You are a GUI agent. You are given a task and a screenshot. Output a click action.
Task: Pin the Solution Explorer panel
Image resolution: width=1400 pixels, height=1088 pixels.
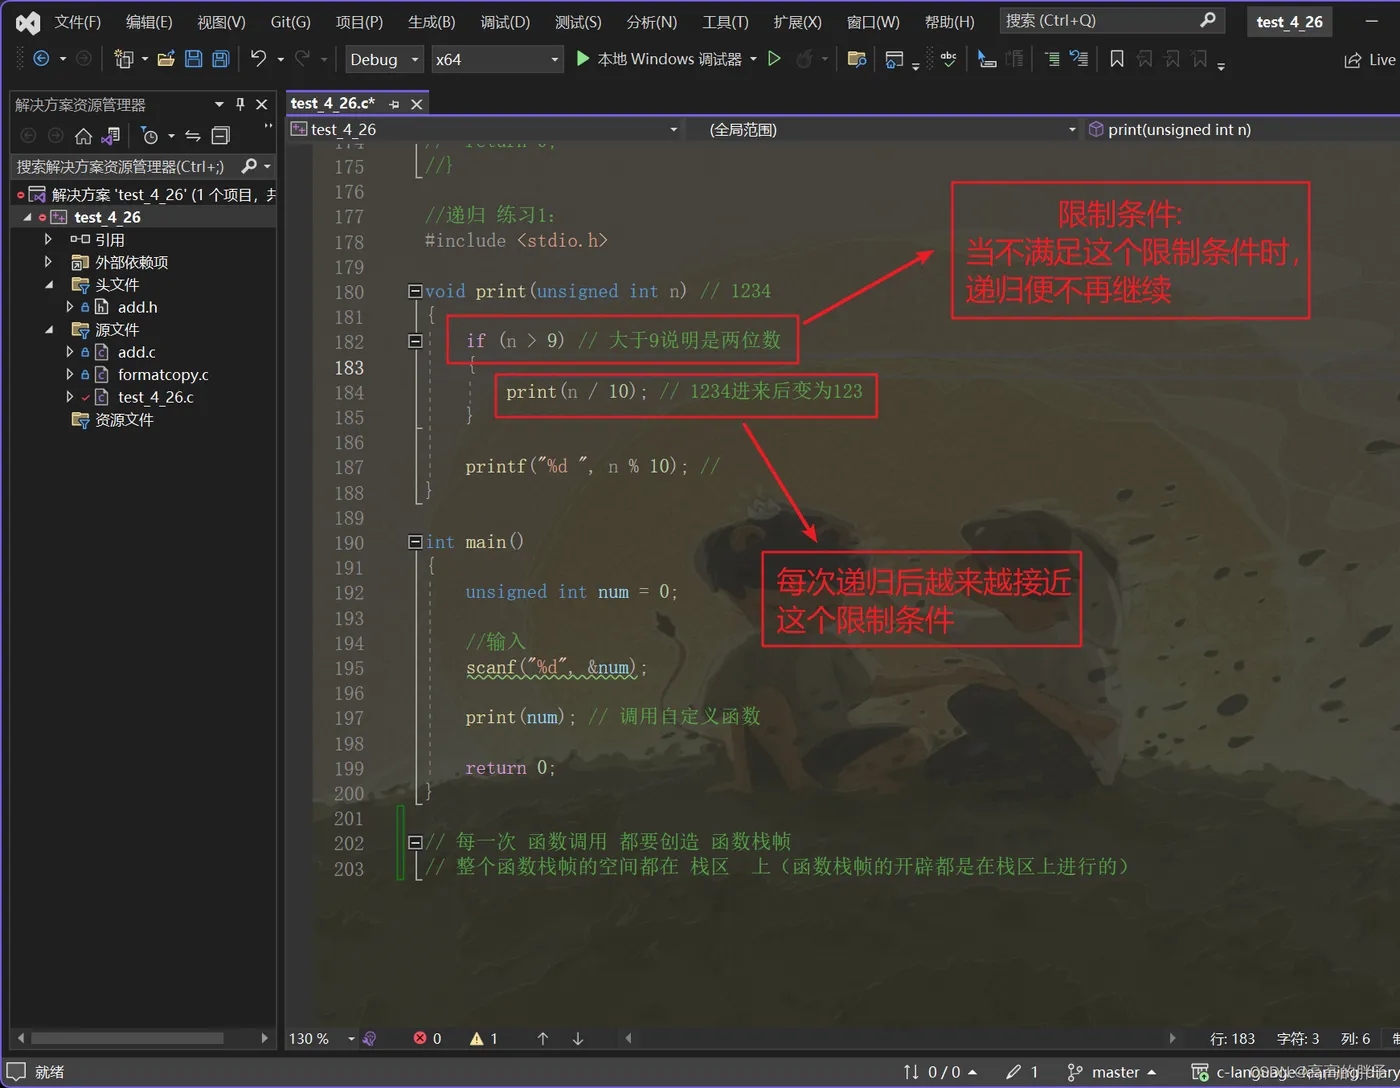240,104
